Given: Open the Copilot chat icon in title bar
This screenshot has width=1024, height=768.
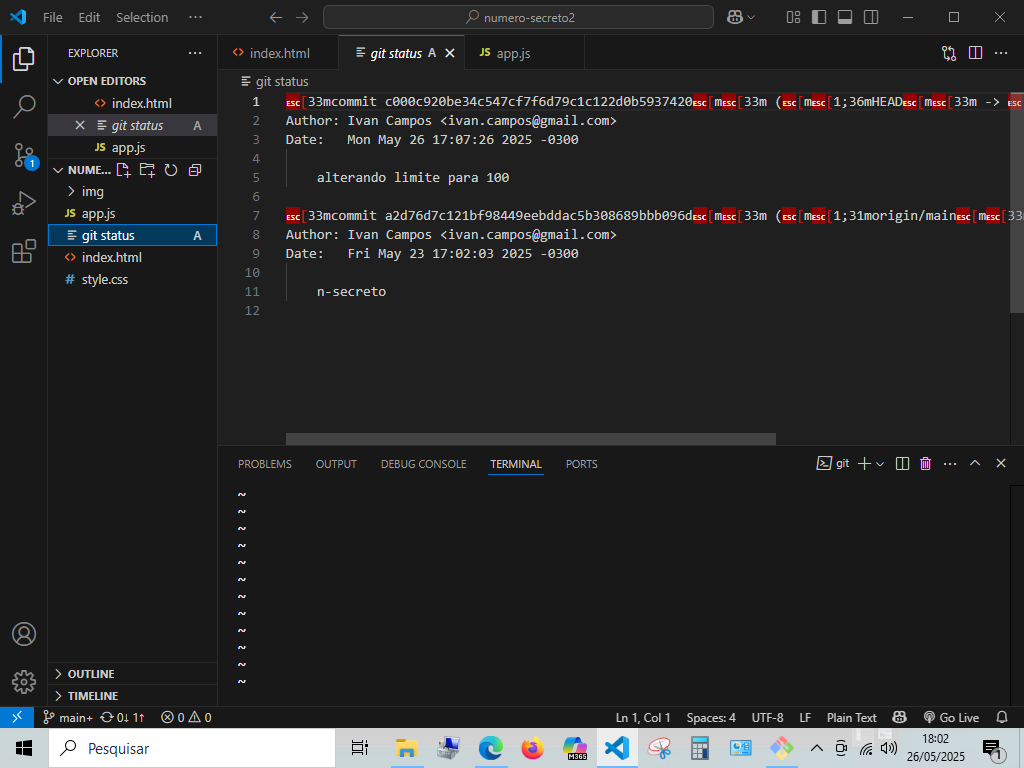Looking at the screenshot, I should (735, 18).
